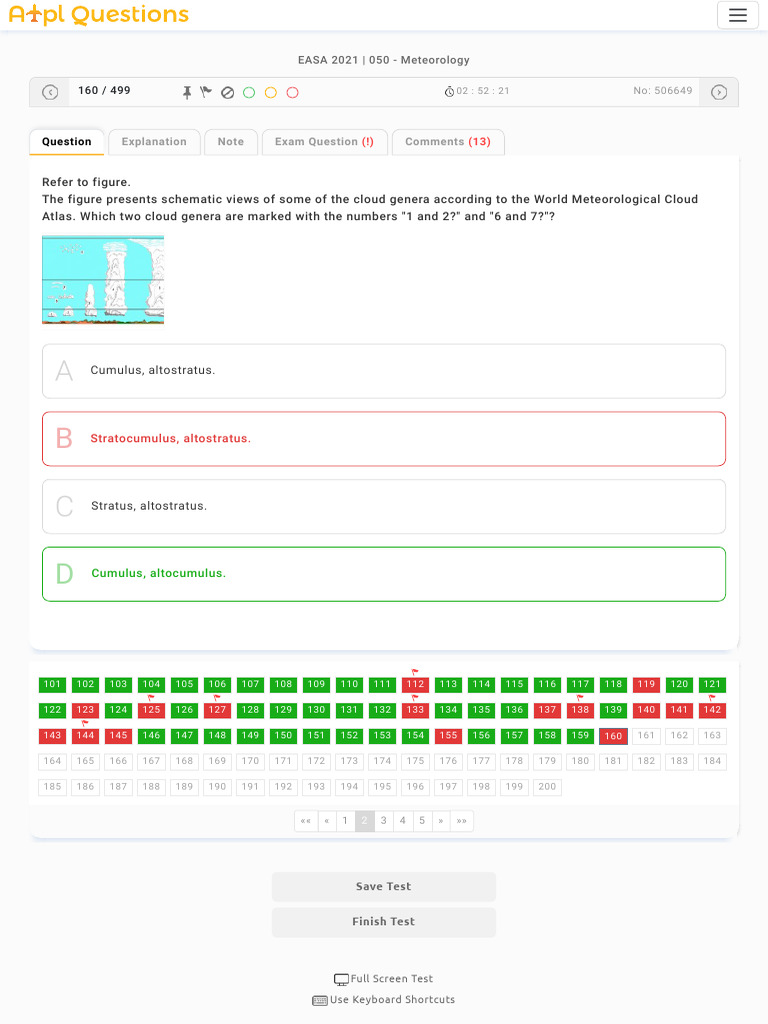Open the Comments (13) tab

[x=447, y=142]
